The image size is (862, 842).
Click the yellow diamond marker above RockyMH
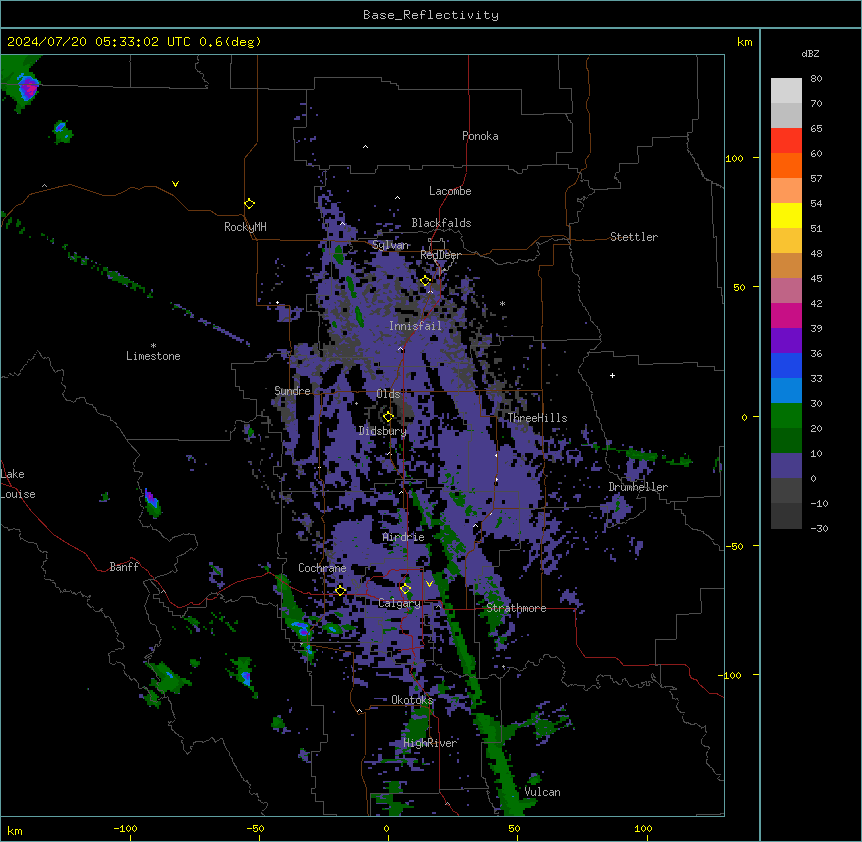tap(250, 204)
